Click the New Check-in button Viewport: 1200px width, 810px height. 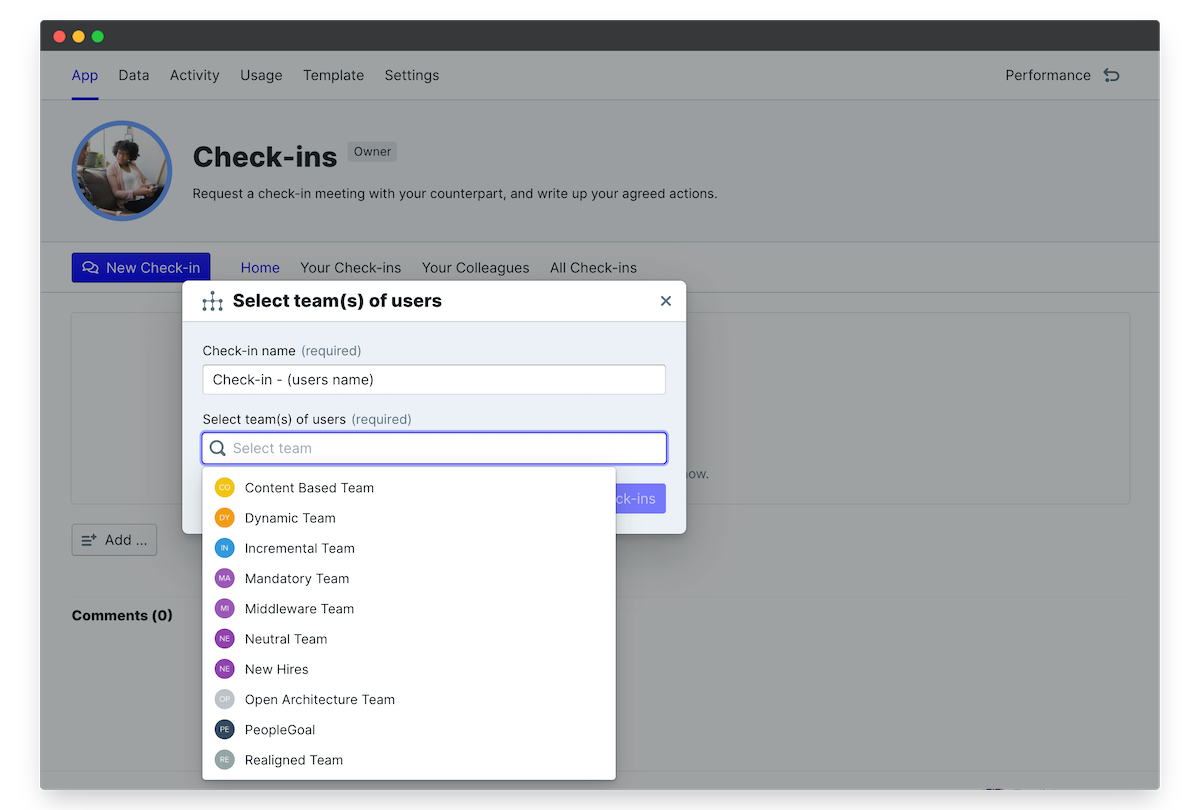tap(141, 268)
